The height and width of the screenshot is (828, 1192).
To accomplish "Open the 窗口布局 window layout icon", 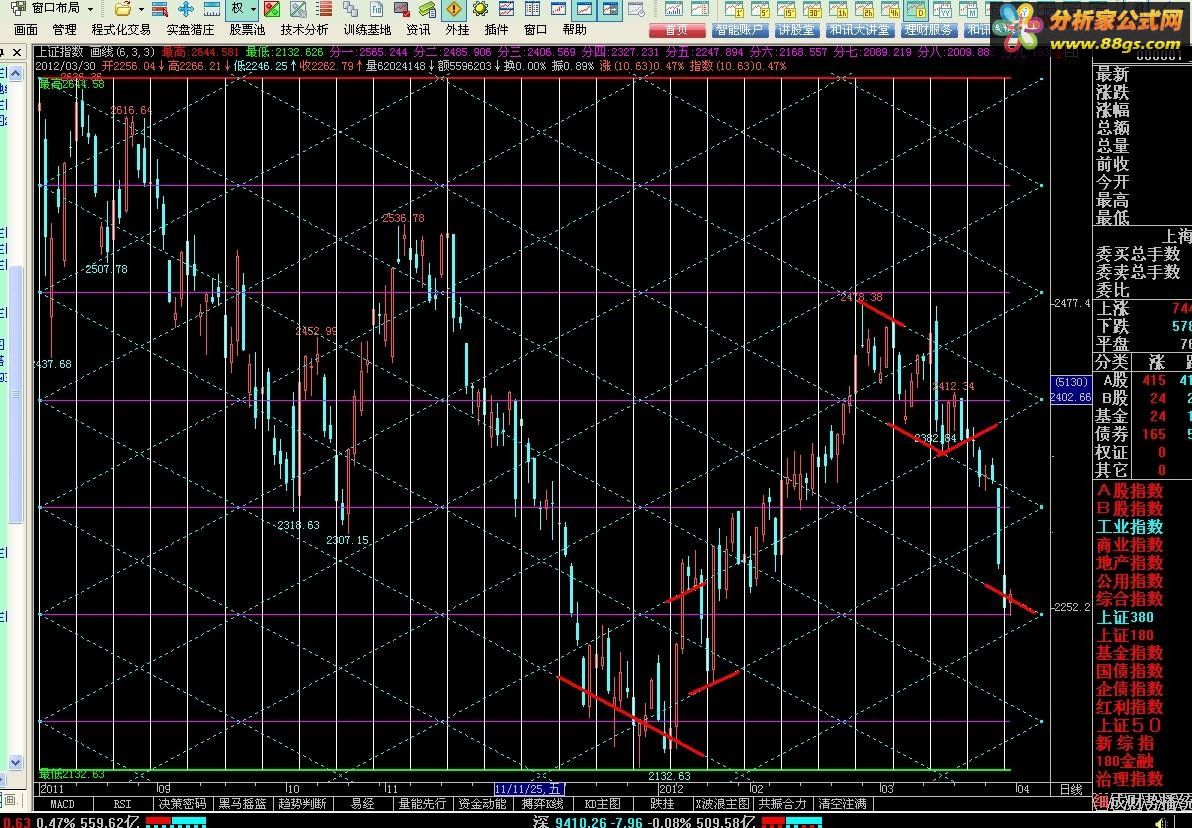I will 19,8.
